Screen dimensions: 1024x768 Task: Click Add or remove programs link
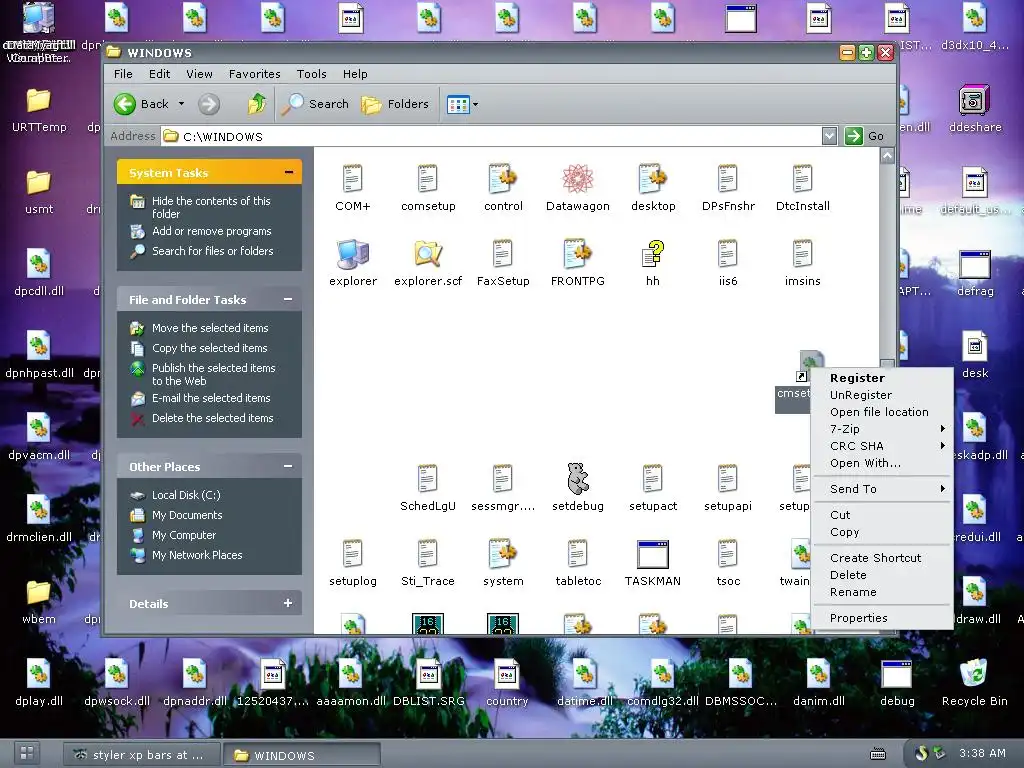[x=212, y=231]
